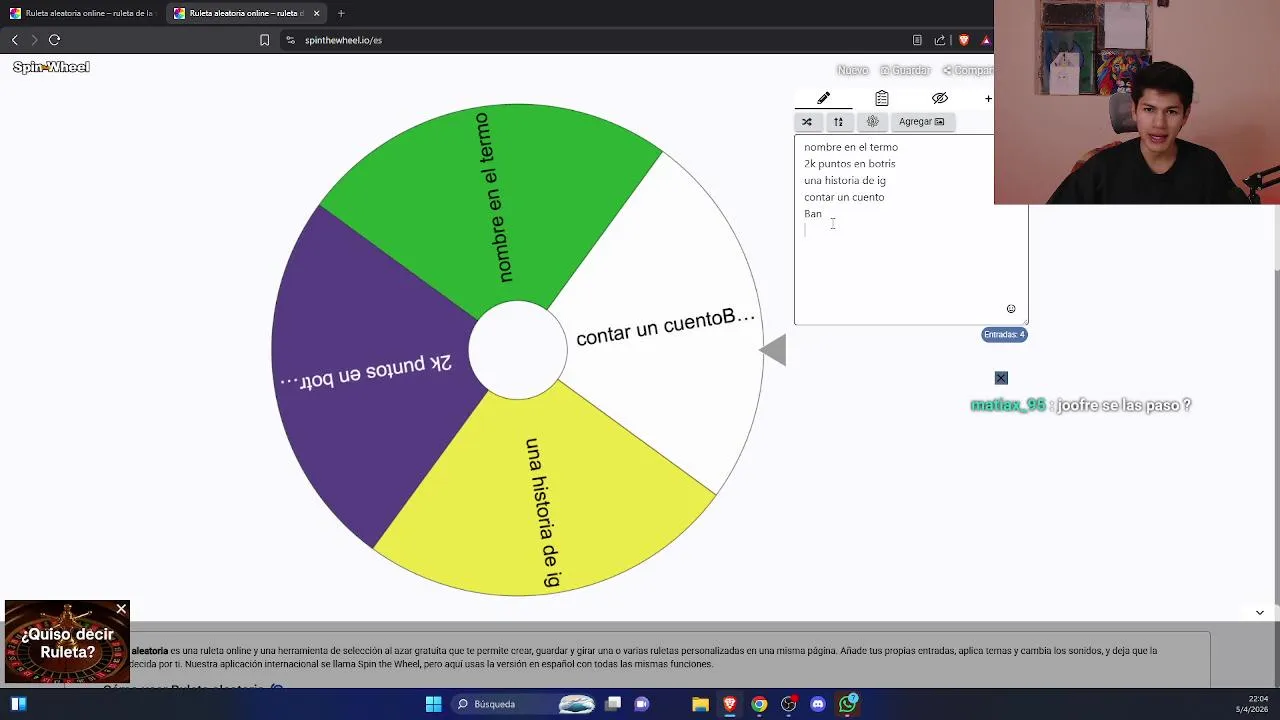Screen dimensions: 1280x720
Task: Select the 'contar un cuento' entry line
Action: [x=844, y=197]
